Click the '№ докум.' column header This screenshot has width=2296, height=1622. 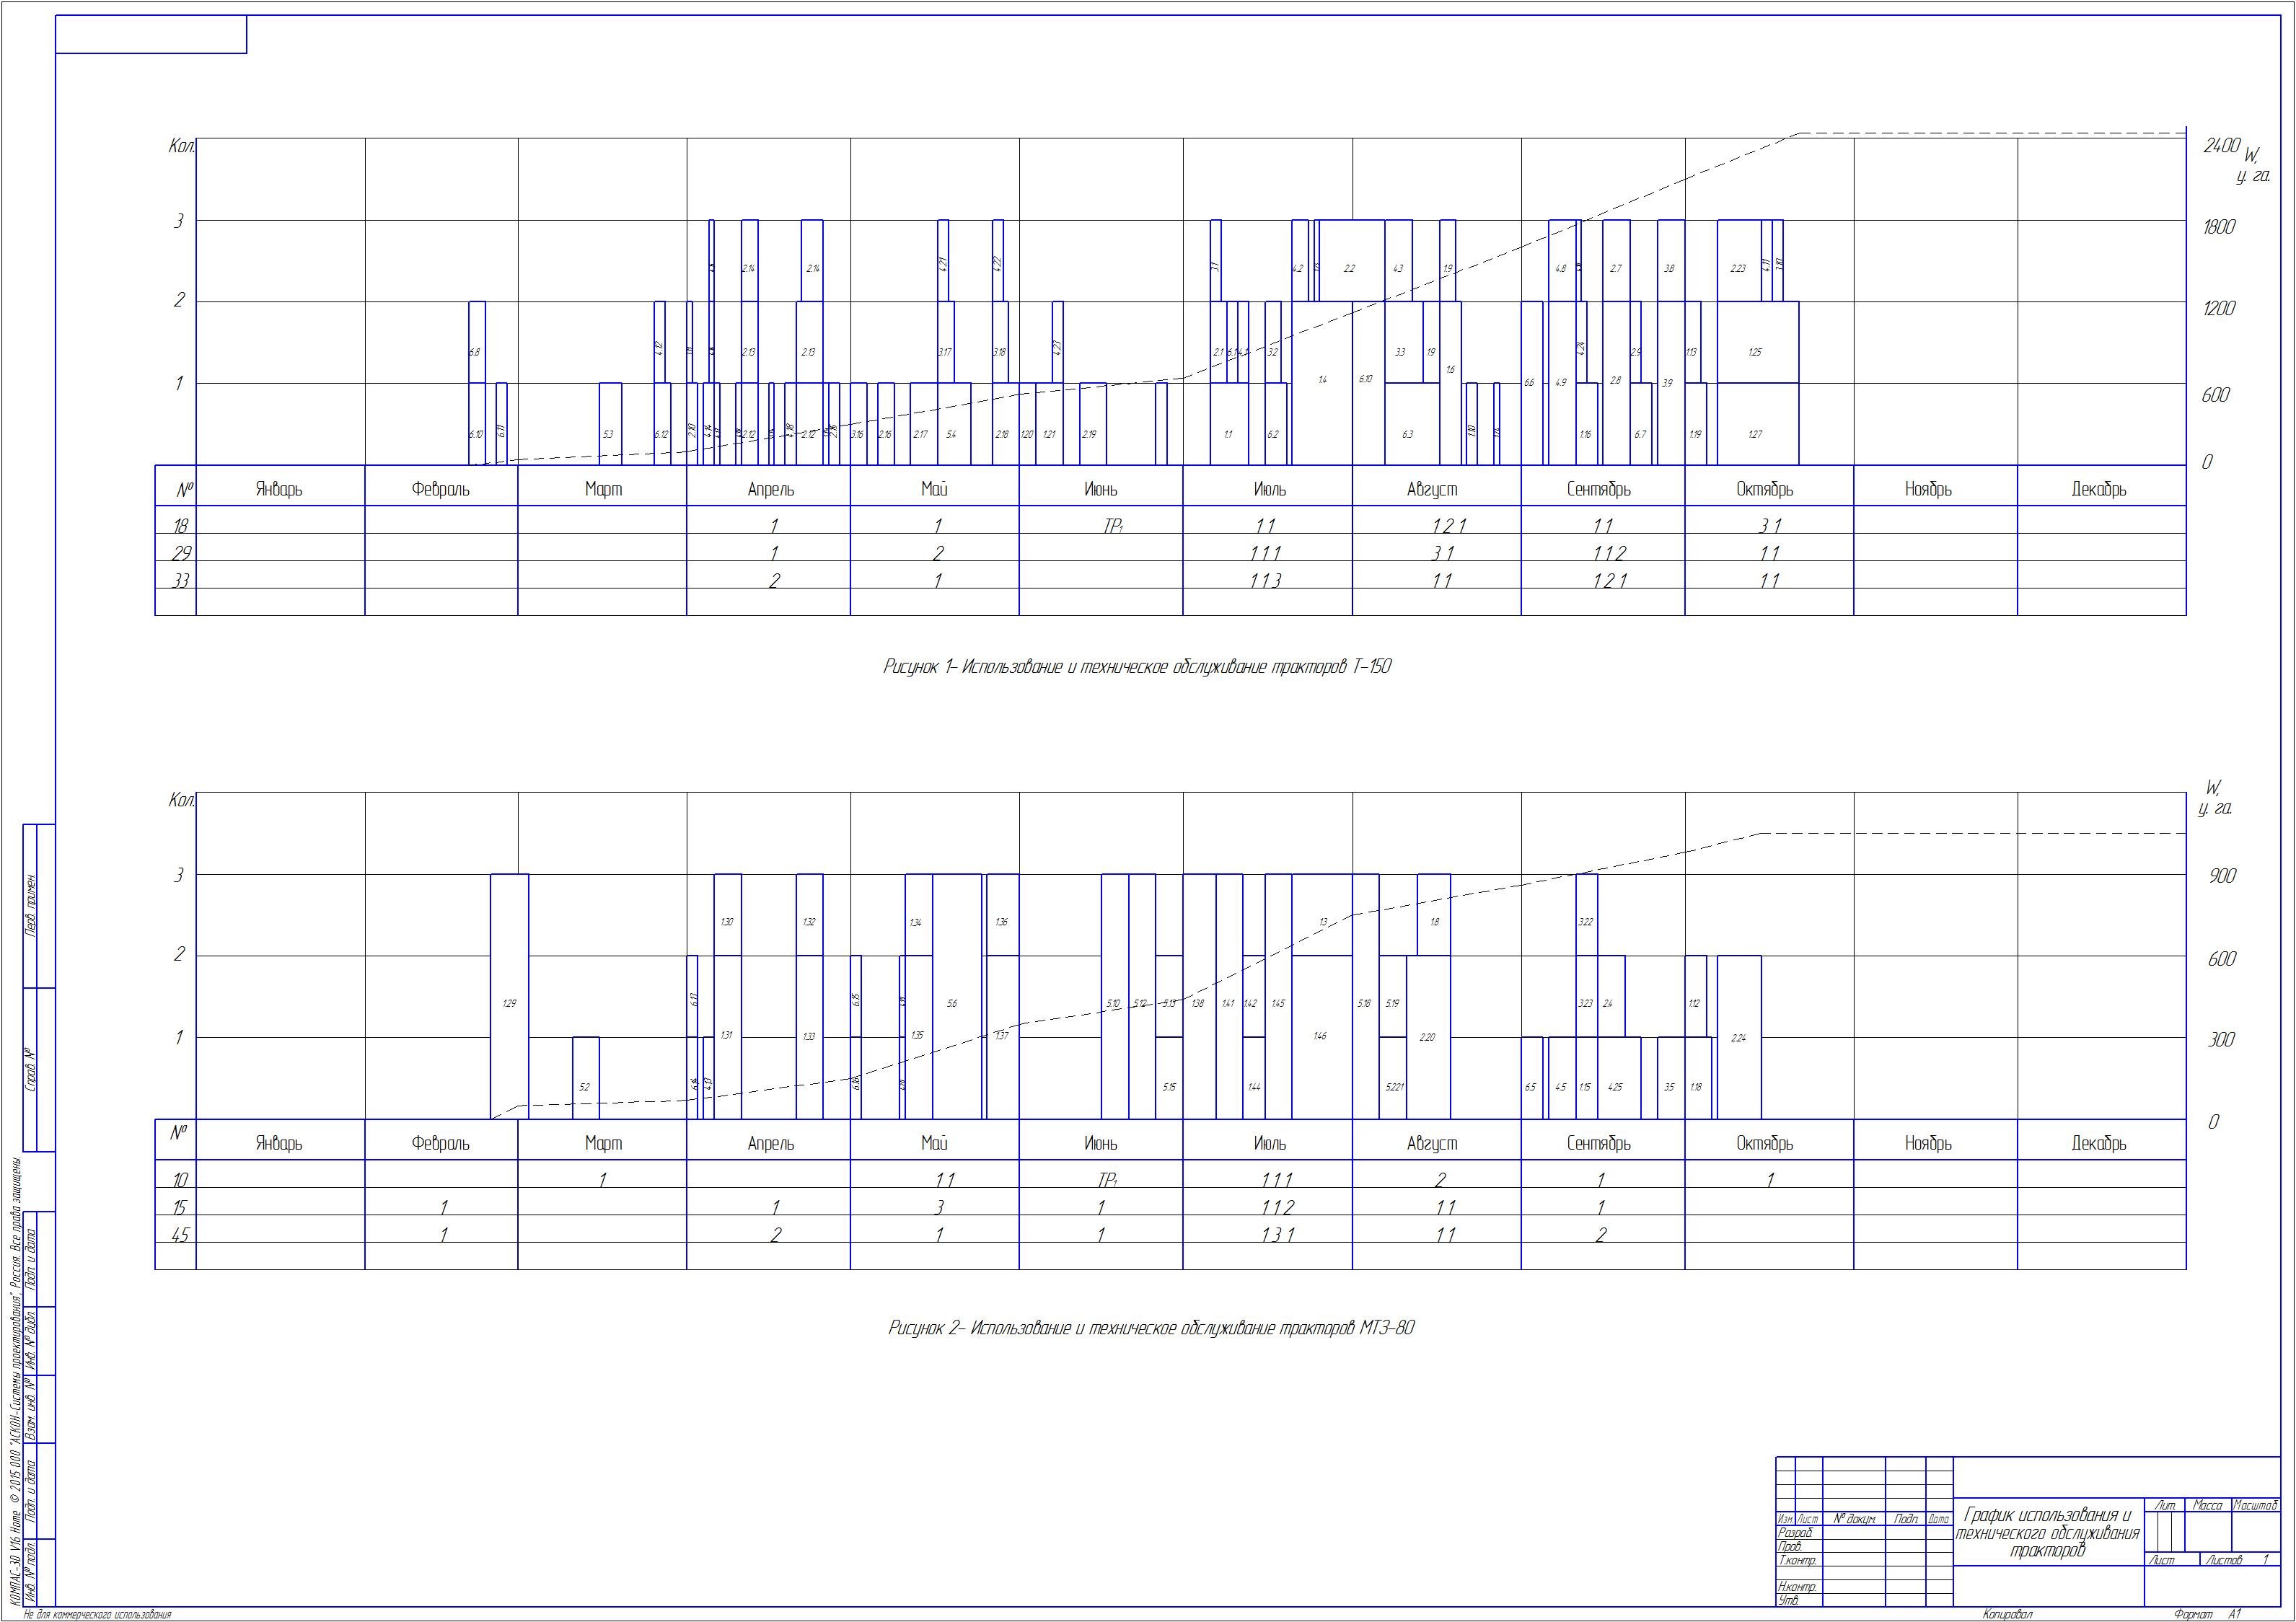coord(1854,1519)
